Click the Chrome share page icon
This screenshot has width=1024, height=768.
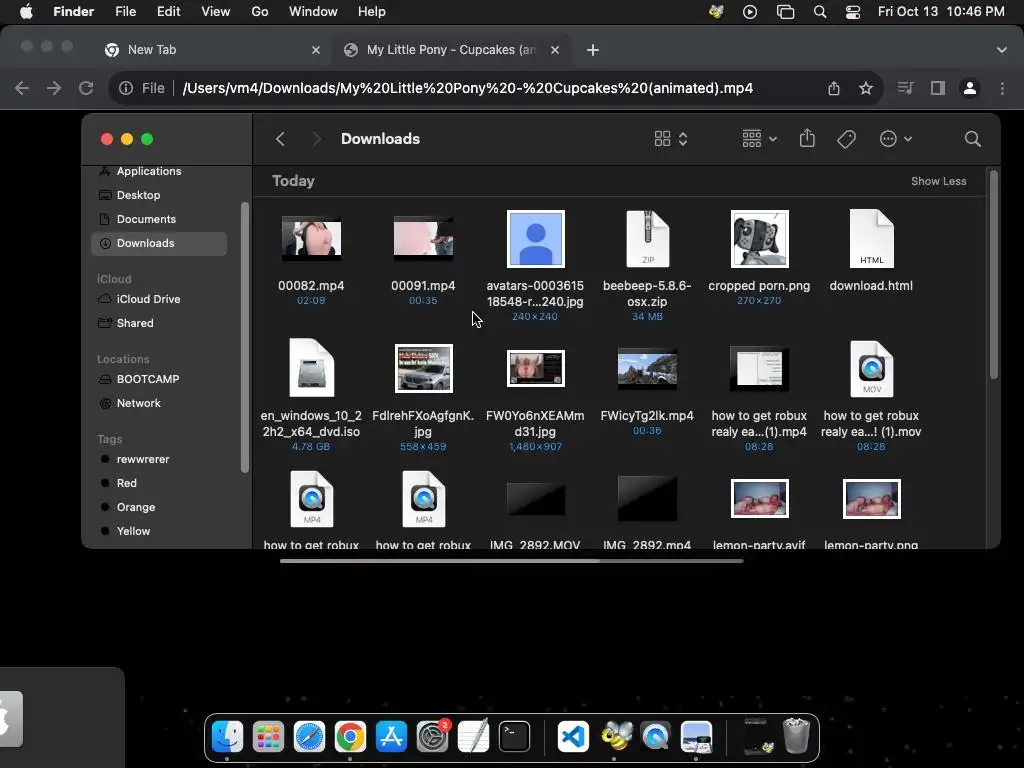click(x=834, y=88)
